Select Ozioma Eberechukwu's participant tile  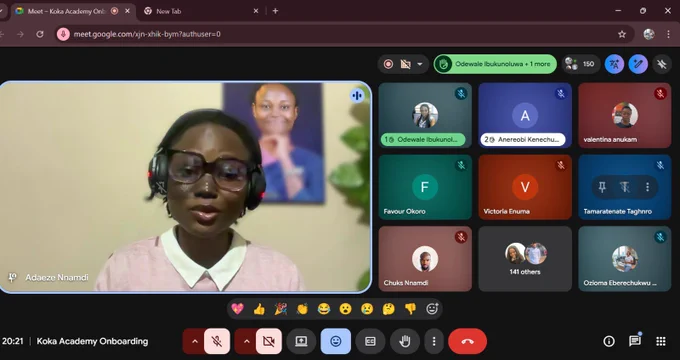point(624,259)
